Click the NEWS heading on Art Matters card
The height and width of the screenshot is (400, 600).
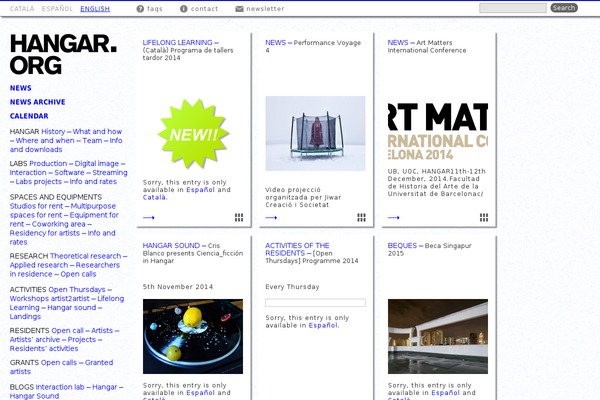[x=398, y=42]
